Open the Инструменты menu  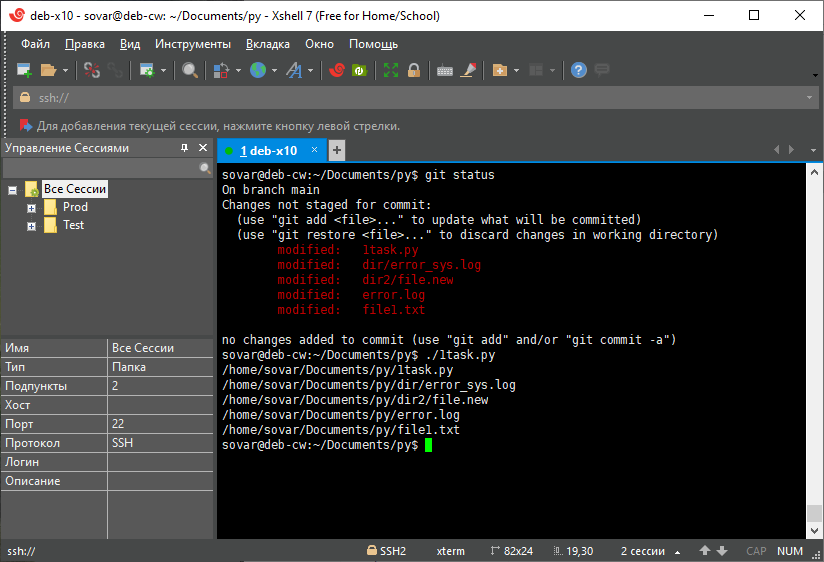coord(193,44)
